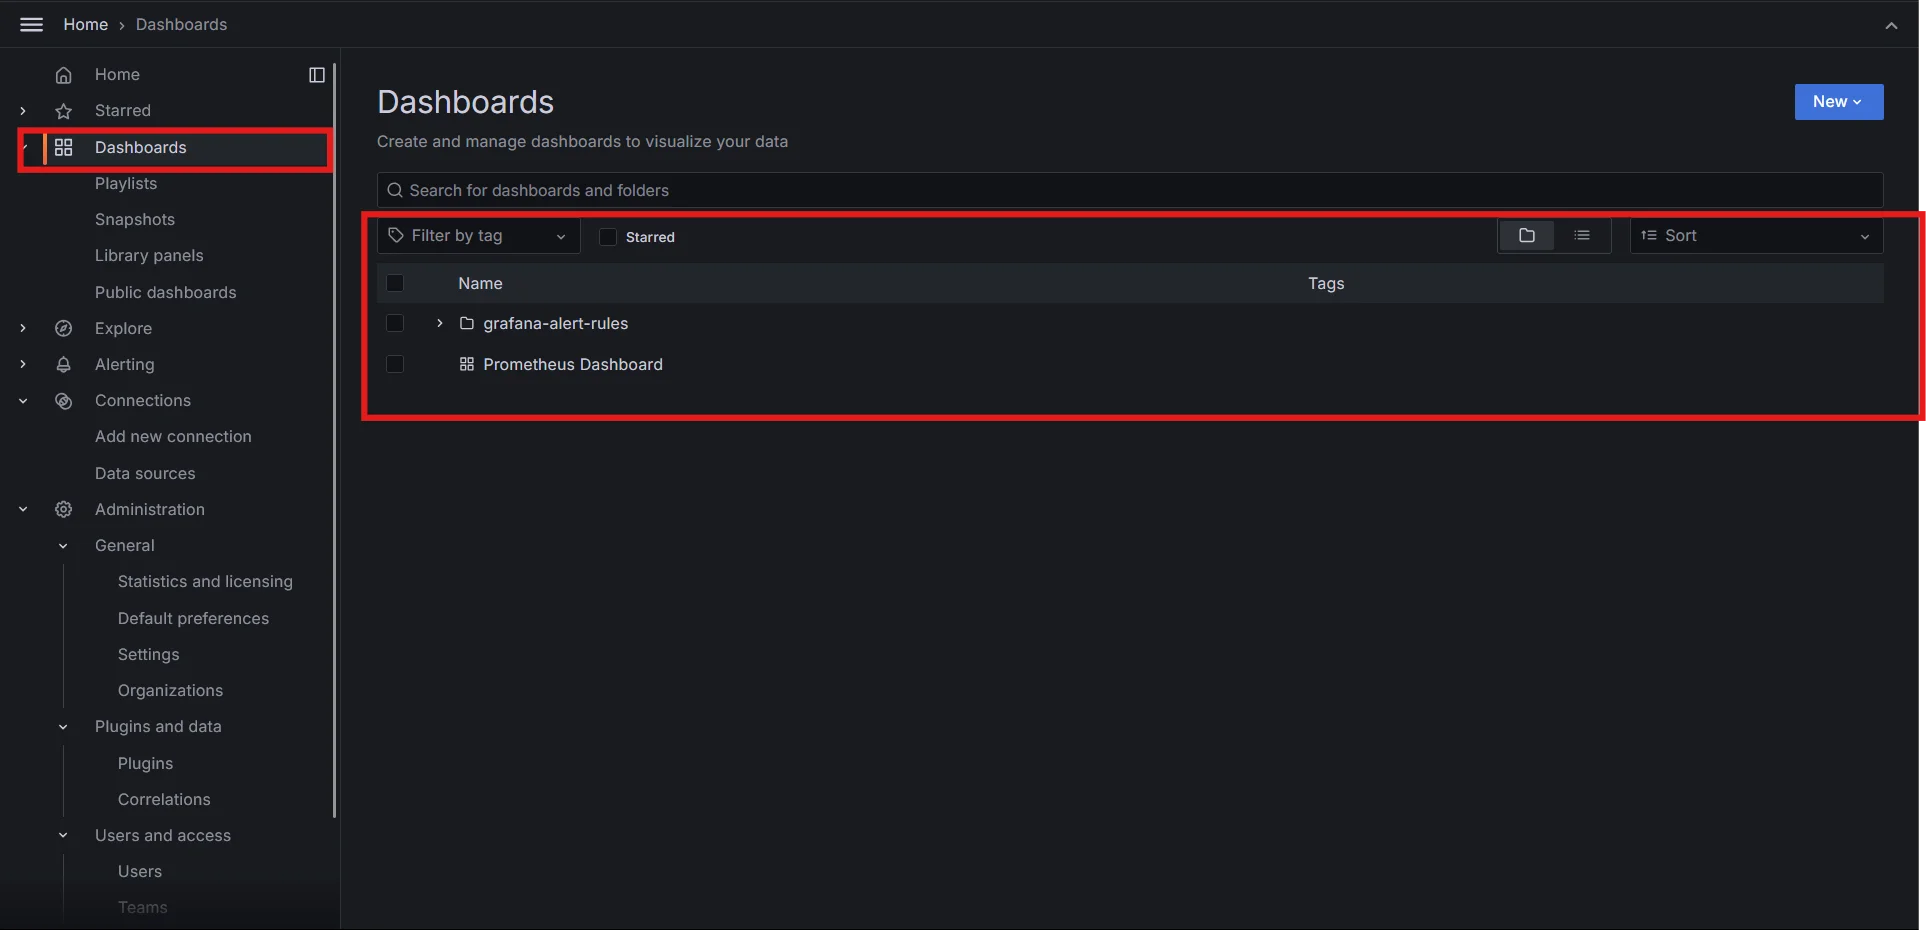Select Data sources in the sidebar

click(144, 472)
